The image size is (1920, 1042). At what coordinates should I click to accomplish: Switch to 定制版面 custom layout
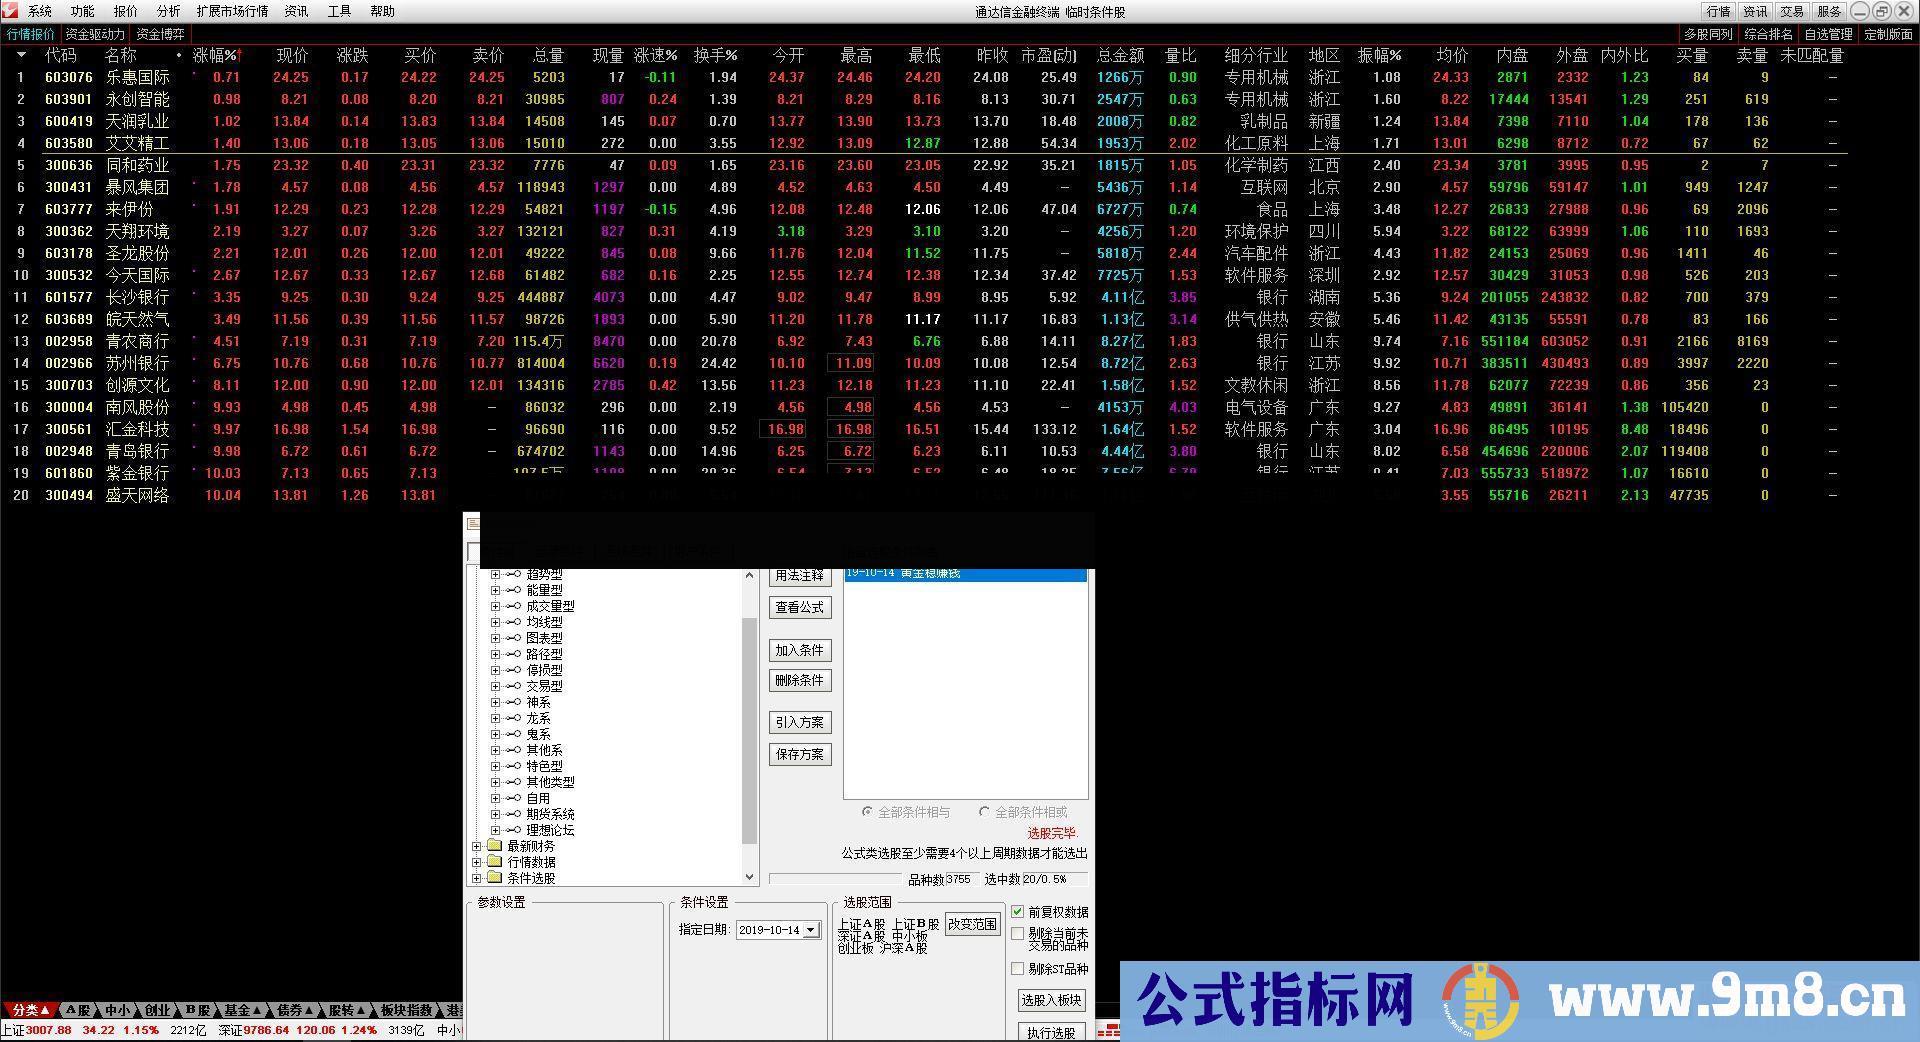1887,33
